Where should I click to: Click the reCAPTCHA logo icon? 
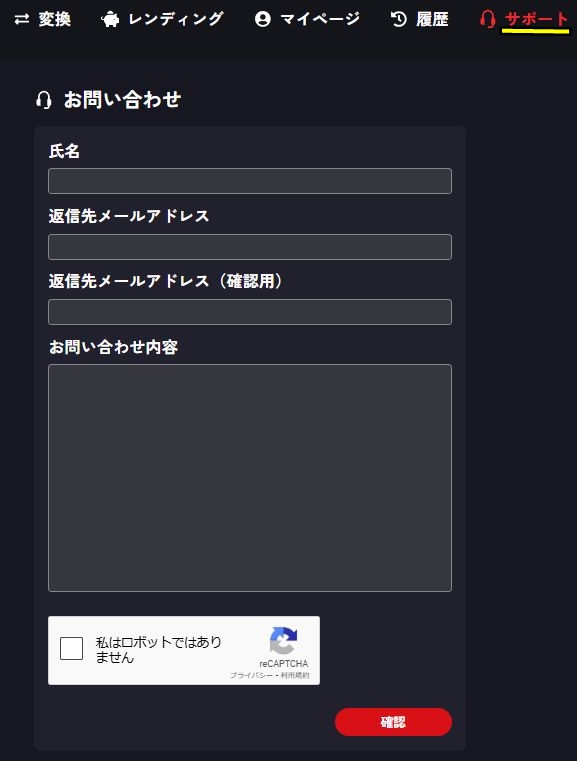283,641
